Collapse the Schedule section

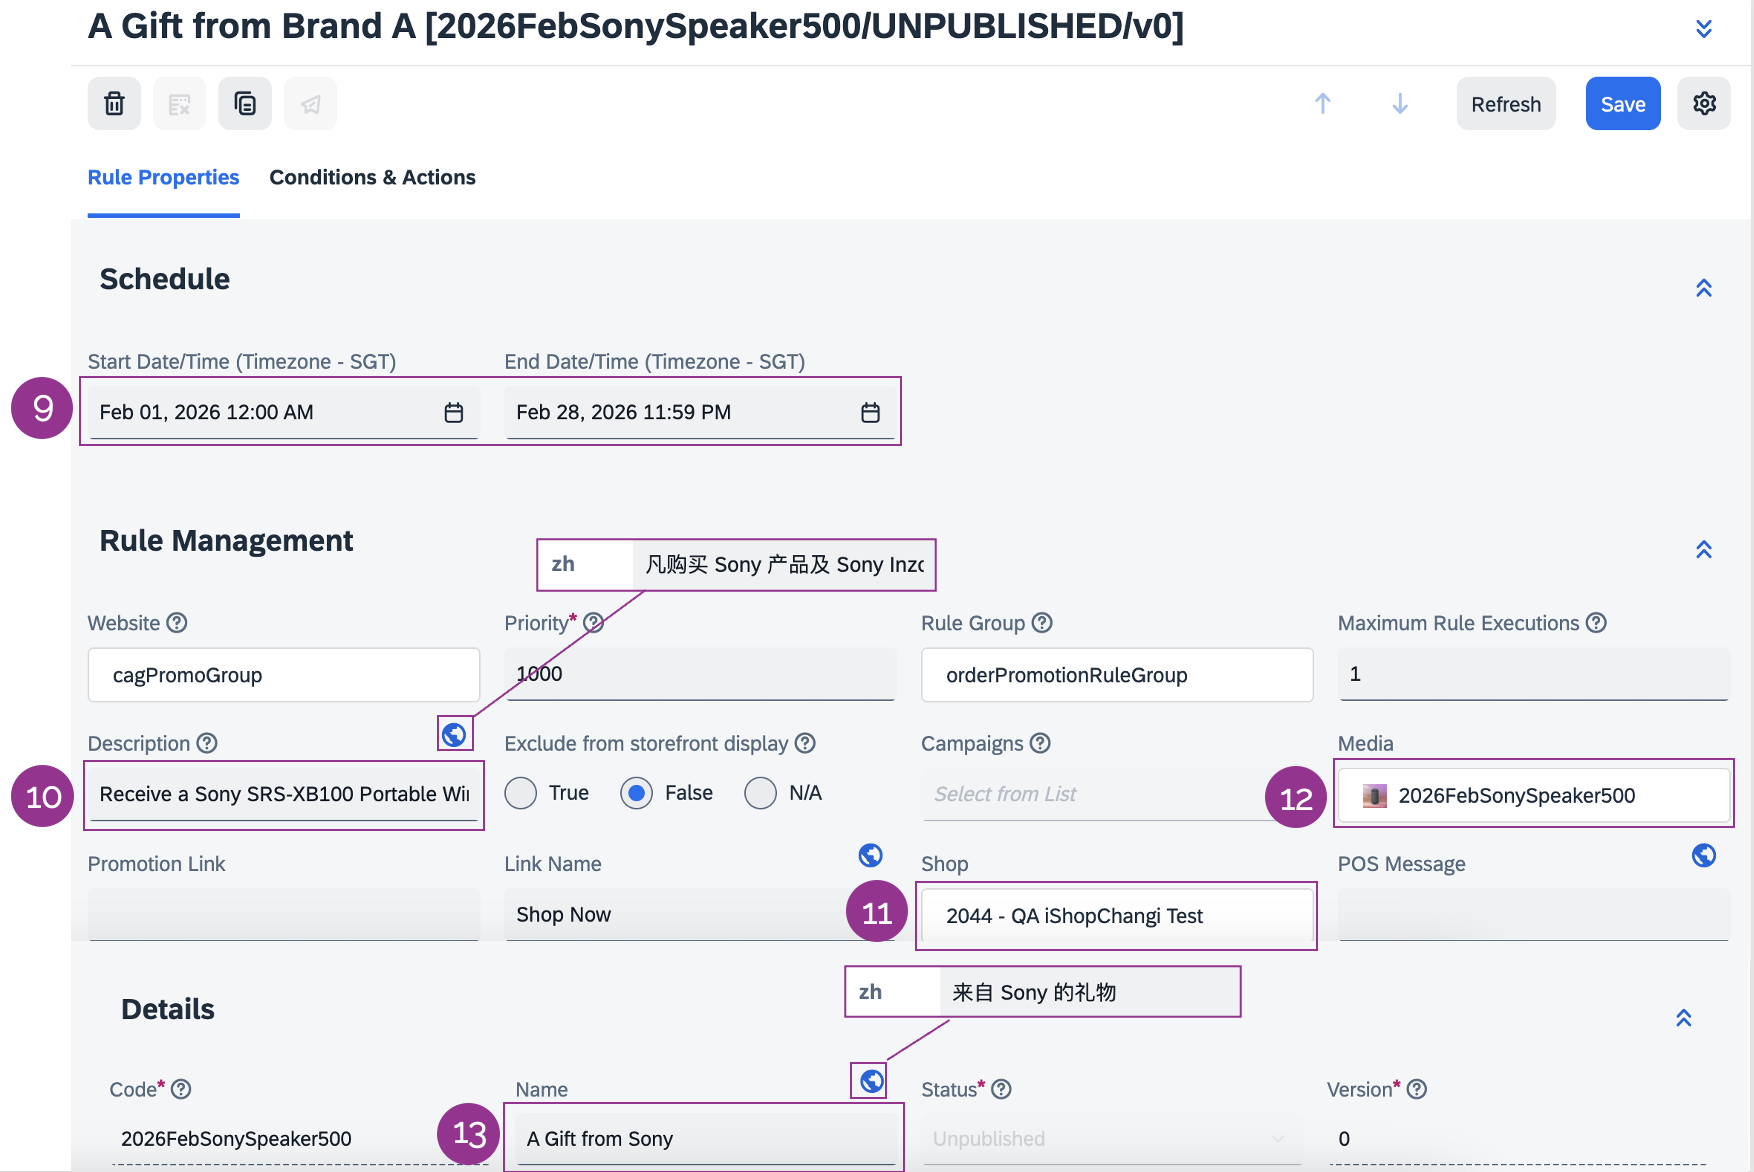point(1704,288)
